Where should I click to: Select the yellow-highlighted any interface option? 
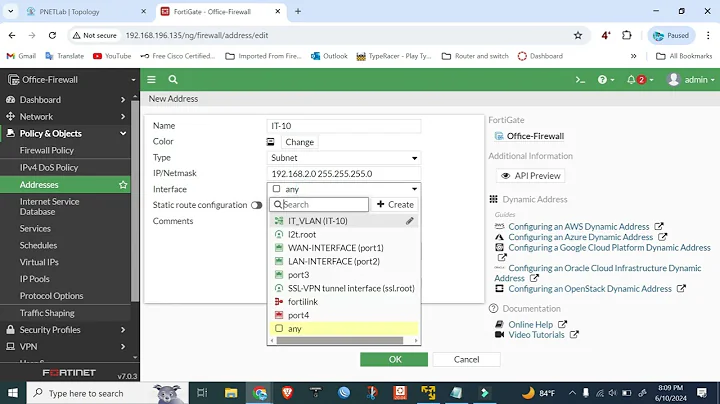(x=343, y=329)
